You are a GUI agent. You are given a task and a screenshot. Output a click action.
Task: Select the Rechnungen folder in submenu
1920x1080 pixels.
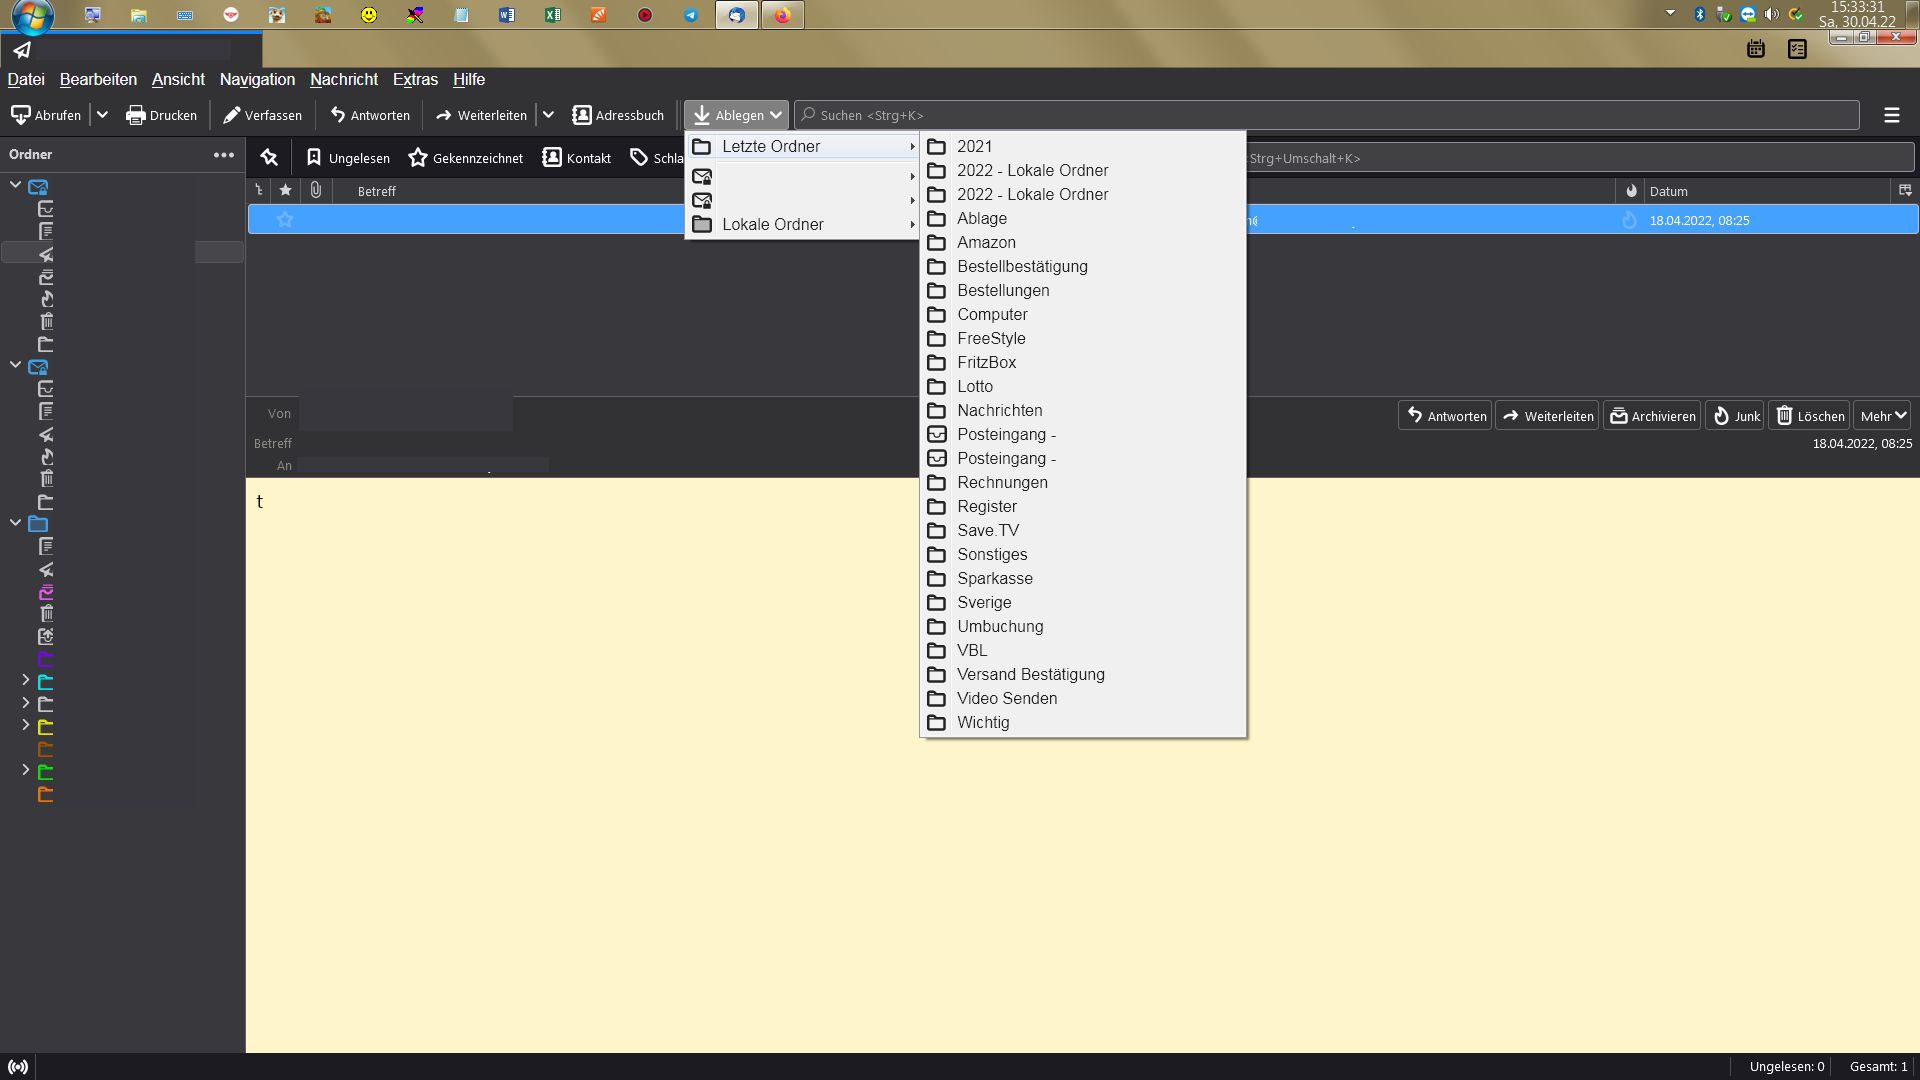[1002, 482]
